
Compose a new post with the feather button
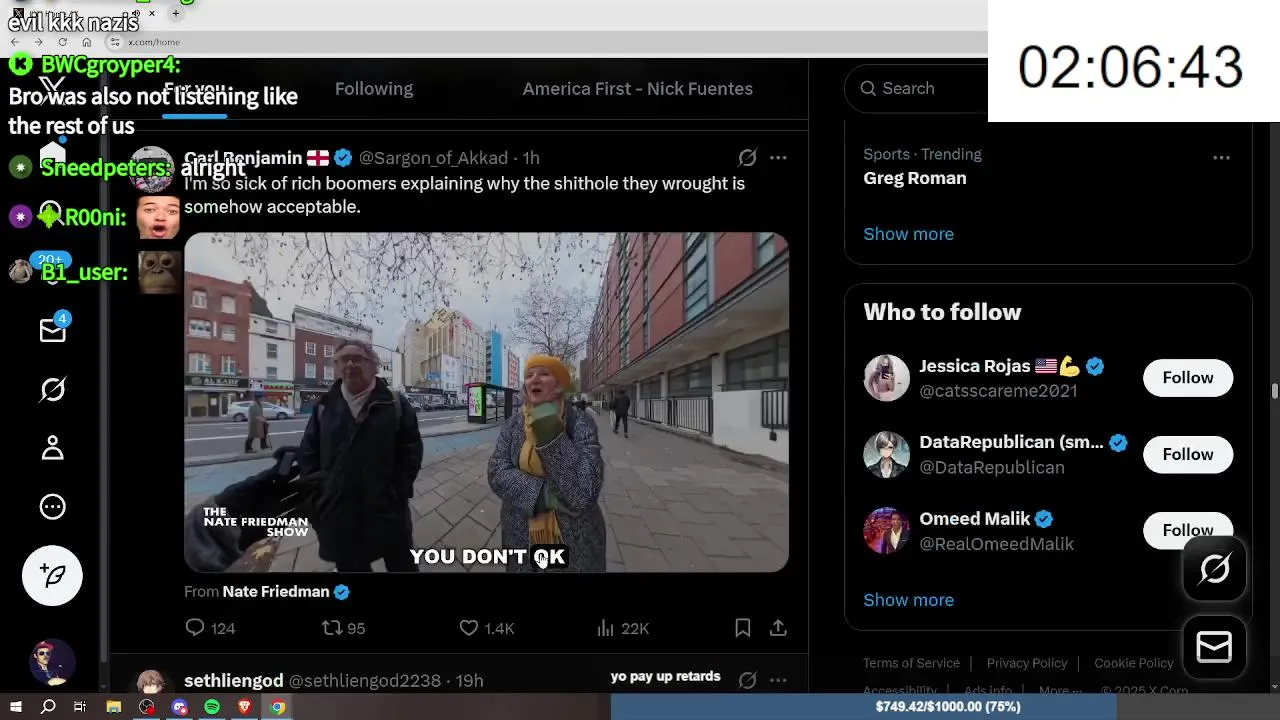point(52,575)
